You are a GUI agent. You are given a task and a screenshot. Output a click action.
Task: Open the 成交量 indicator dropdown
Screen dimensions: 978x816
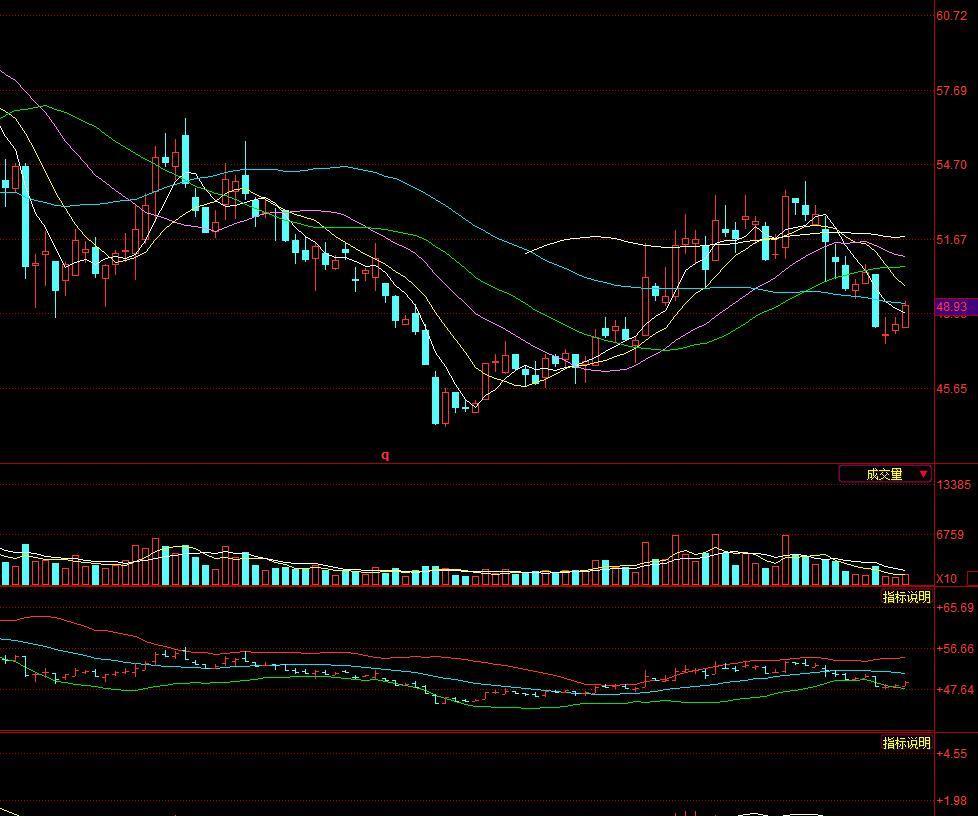click(x=885, y=474)
